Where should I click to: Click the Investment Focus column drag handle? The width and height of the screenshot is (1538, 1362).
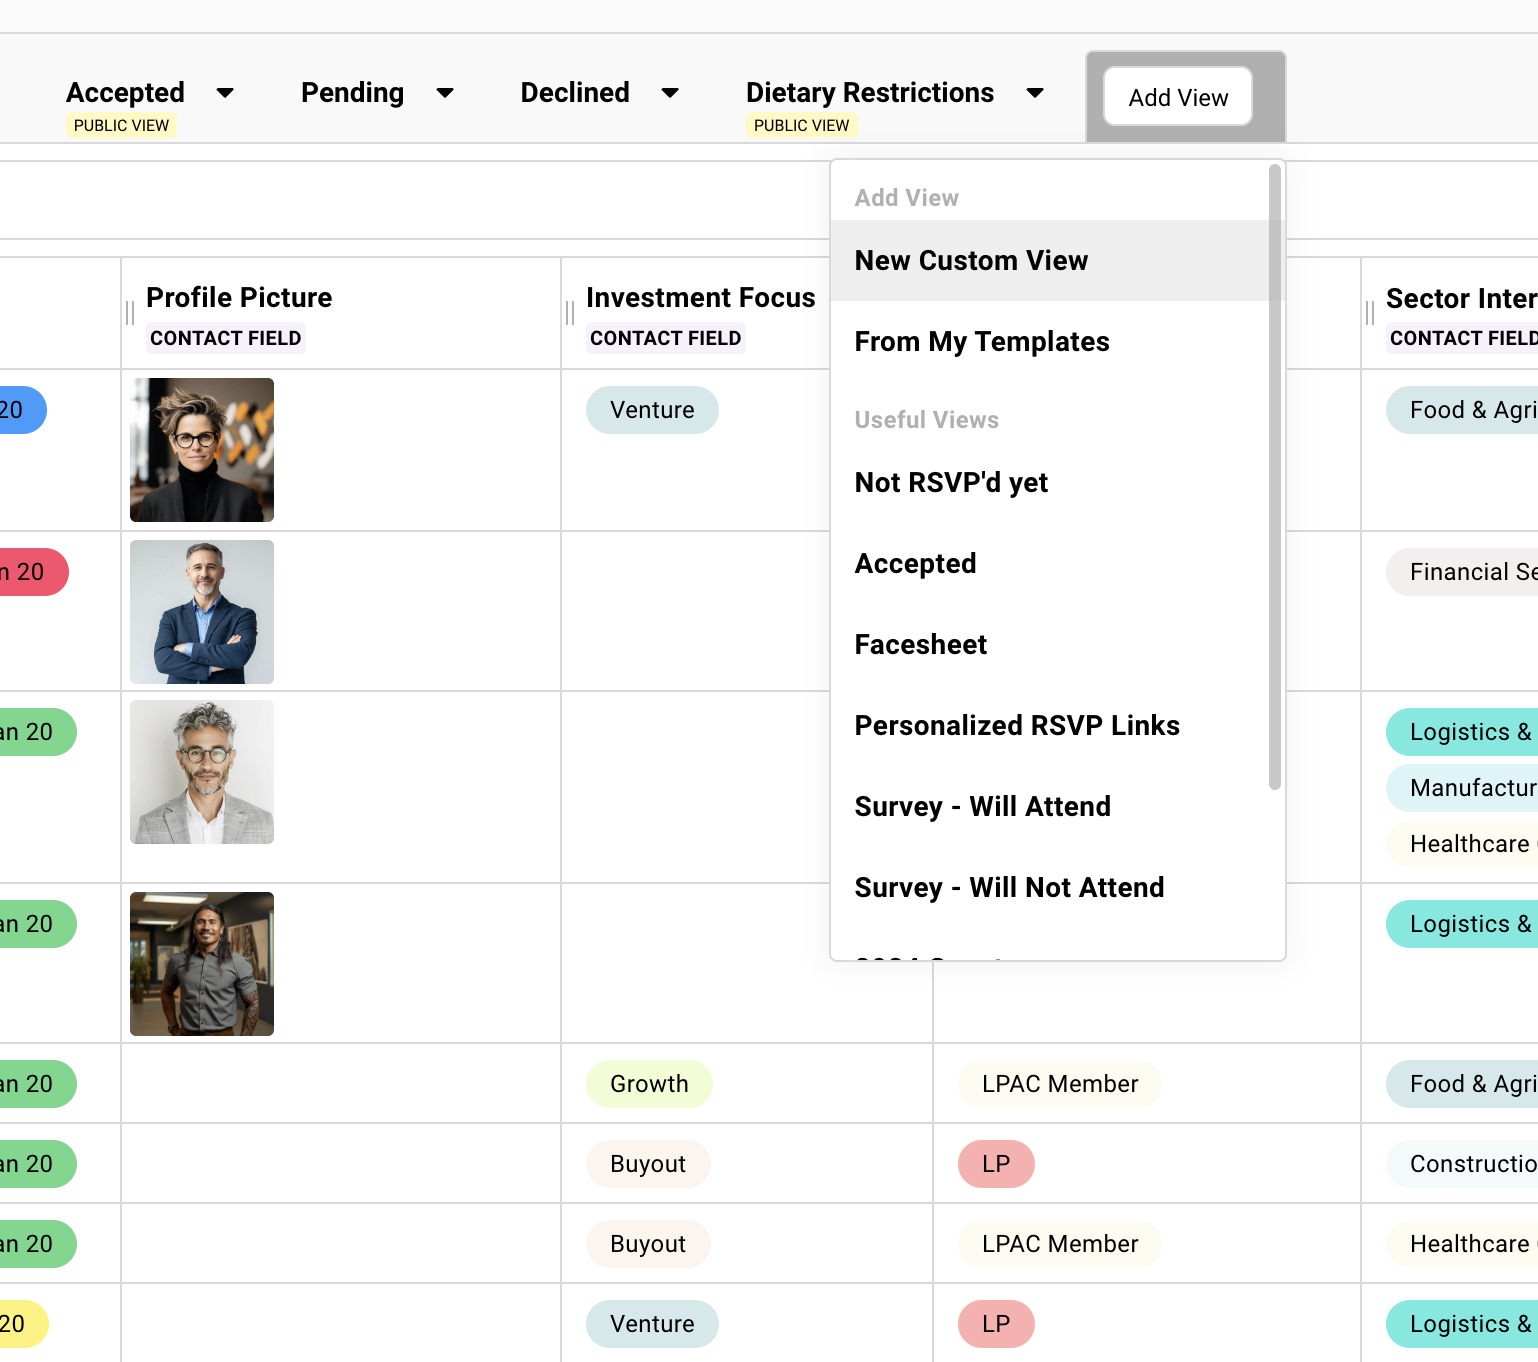(570, 314)
